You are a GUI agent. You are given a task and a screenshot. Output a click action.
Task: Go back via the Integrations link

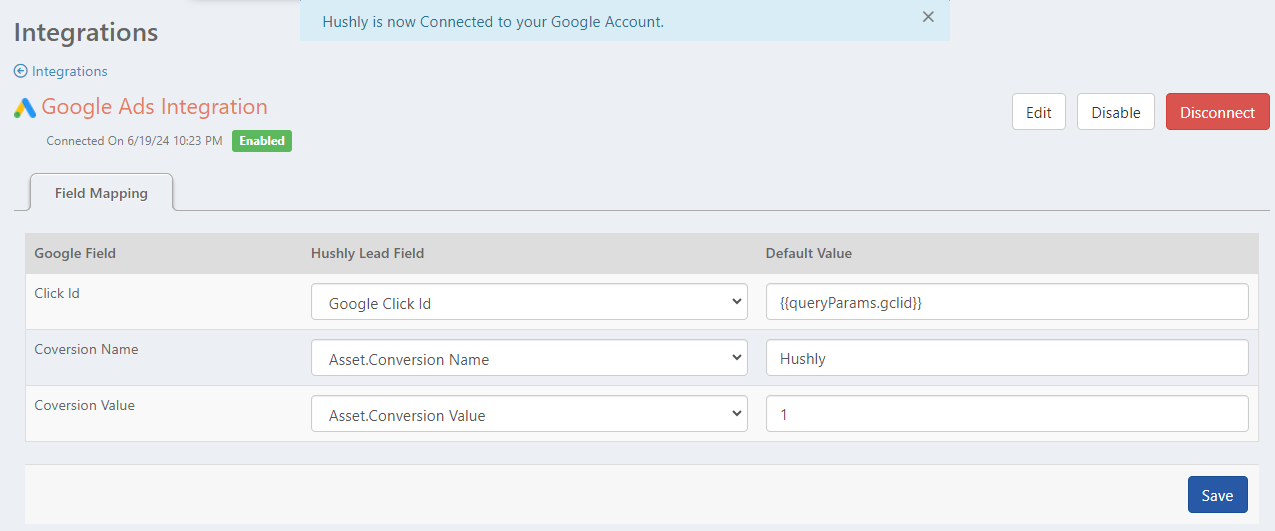[69, 71]
